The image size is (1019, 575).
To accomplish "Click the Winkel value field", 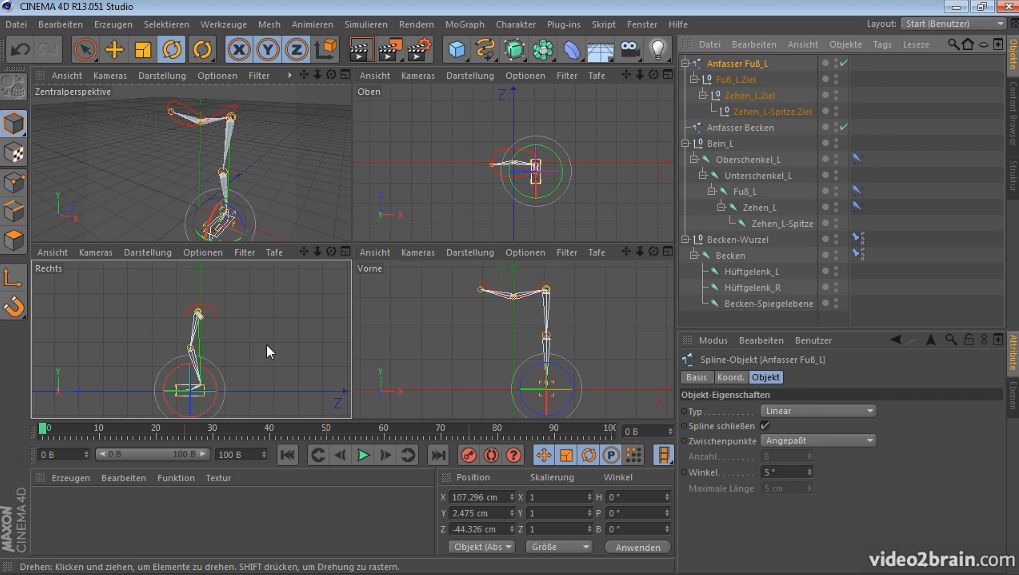I will (x=787, y=472).
